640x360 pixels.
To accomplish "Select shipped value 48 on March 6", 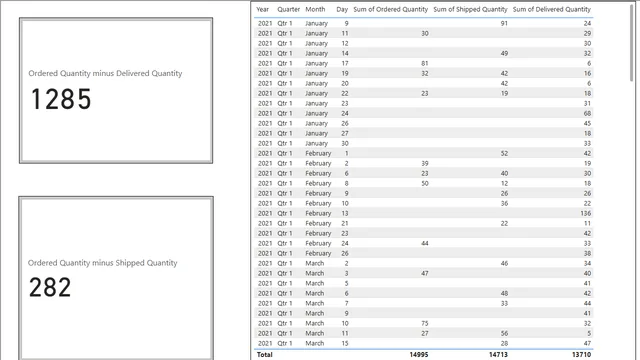I will pos(504,293).
